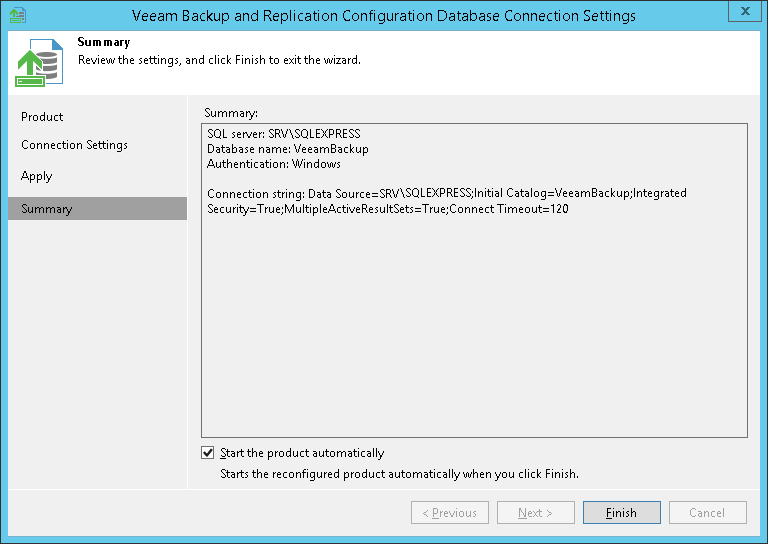768x544 pixels.
Task: Click the 'Review the settings' instruction text
Action: coord(219,60)
